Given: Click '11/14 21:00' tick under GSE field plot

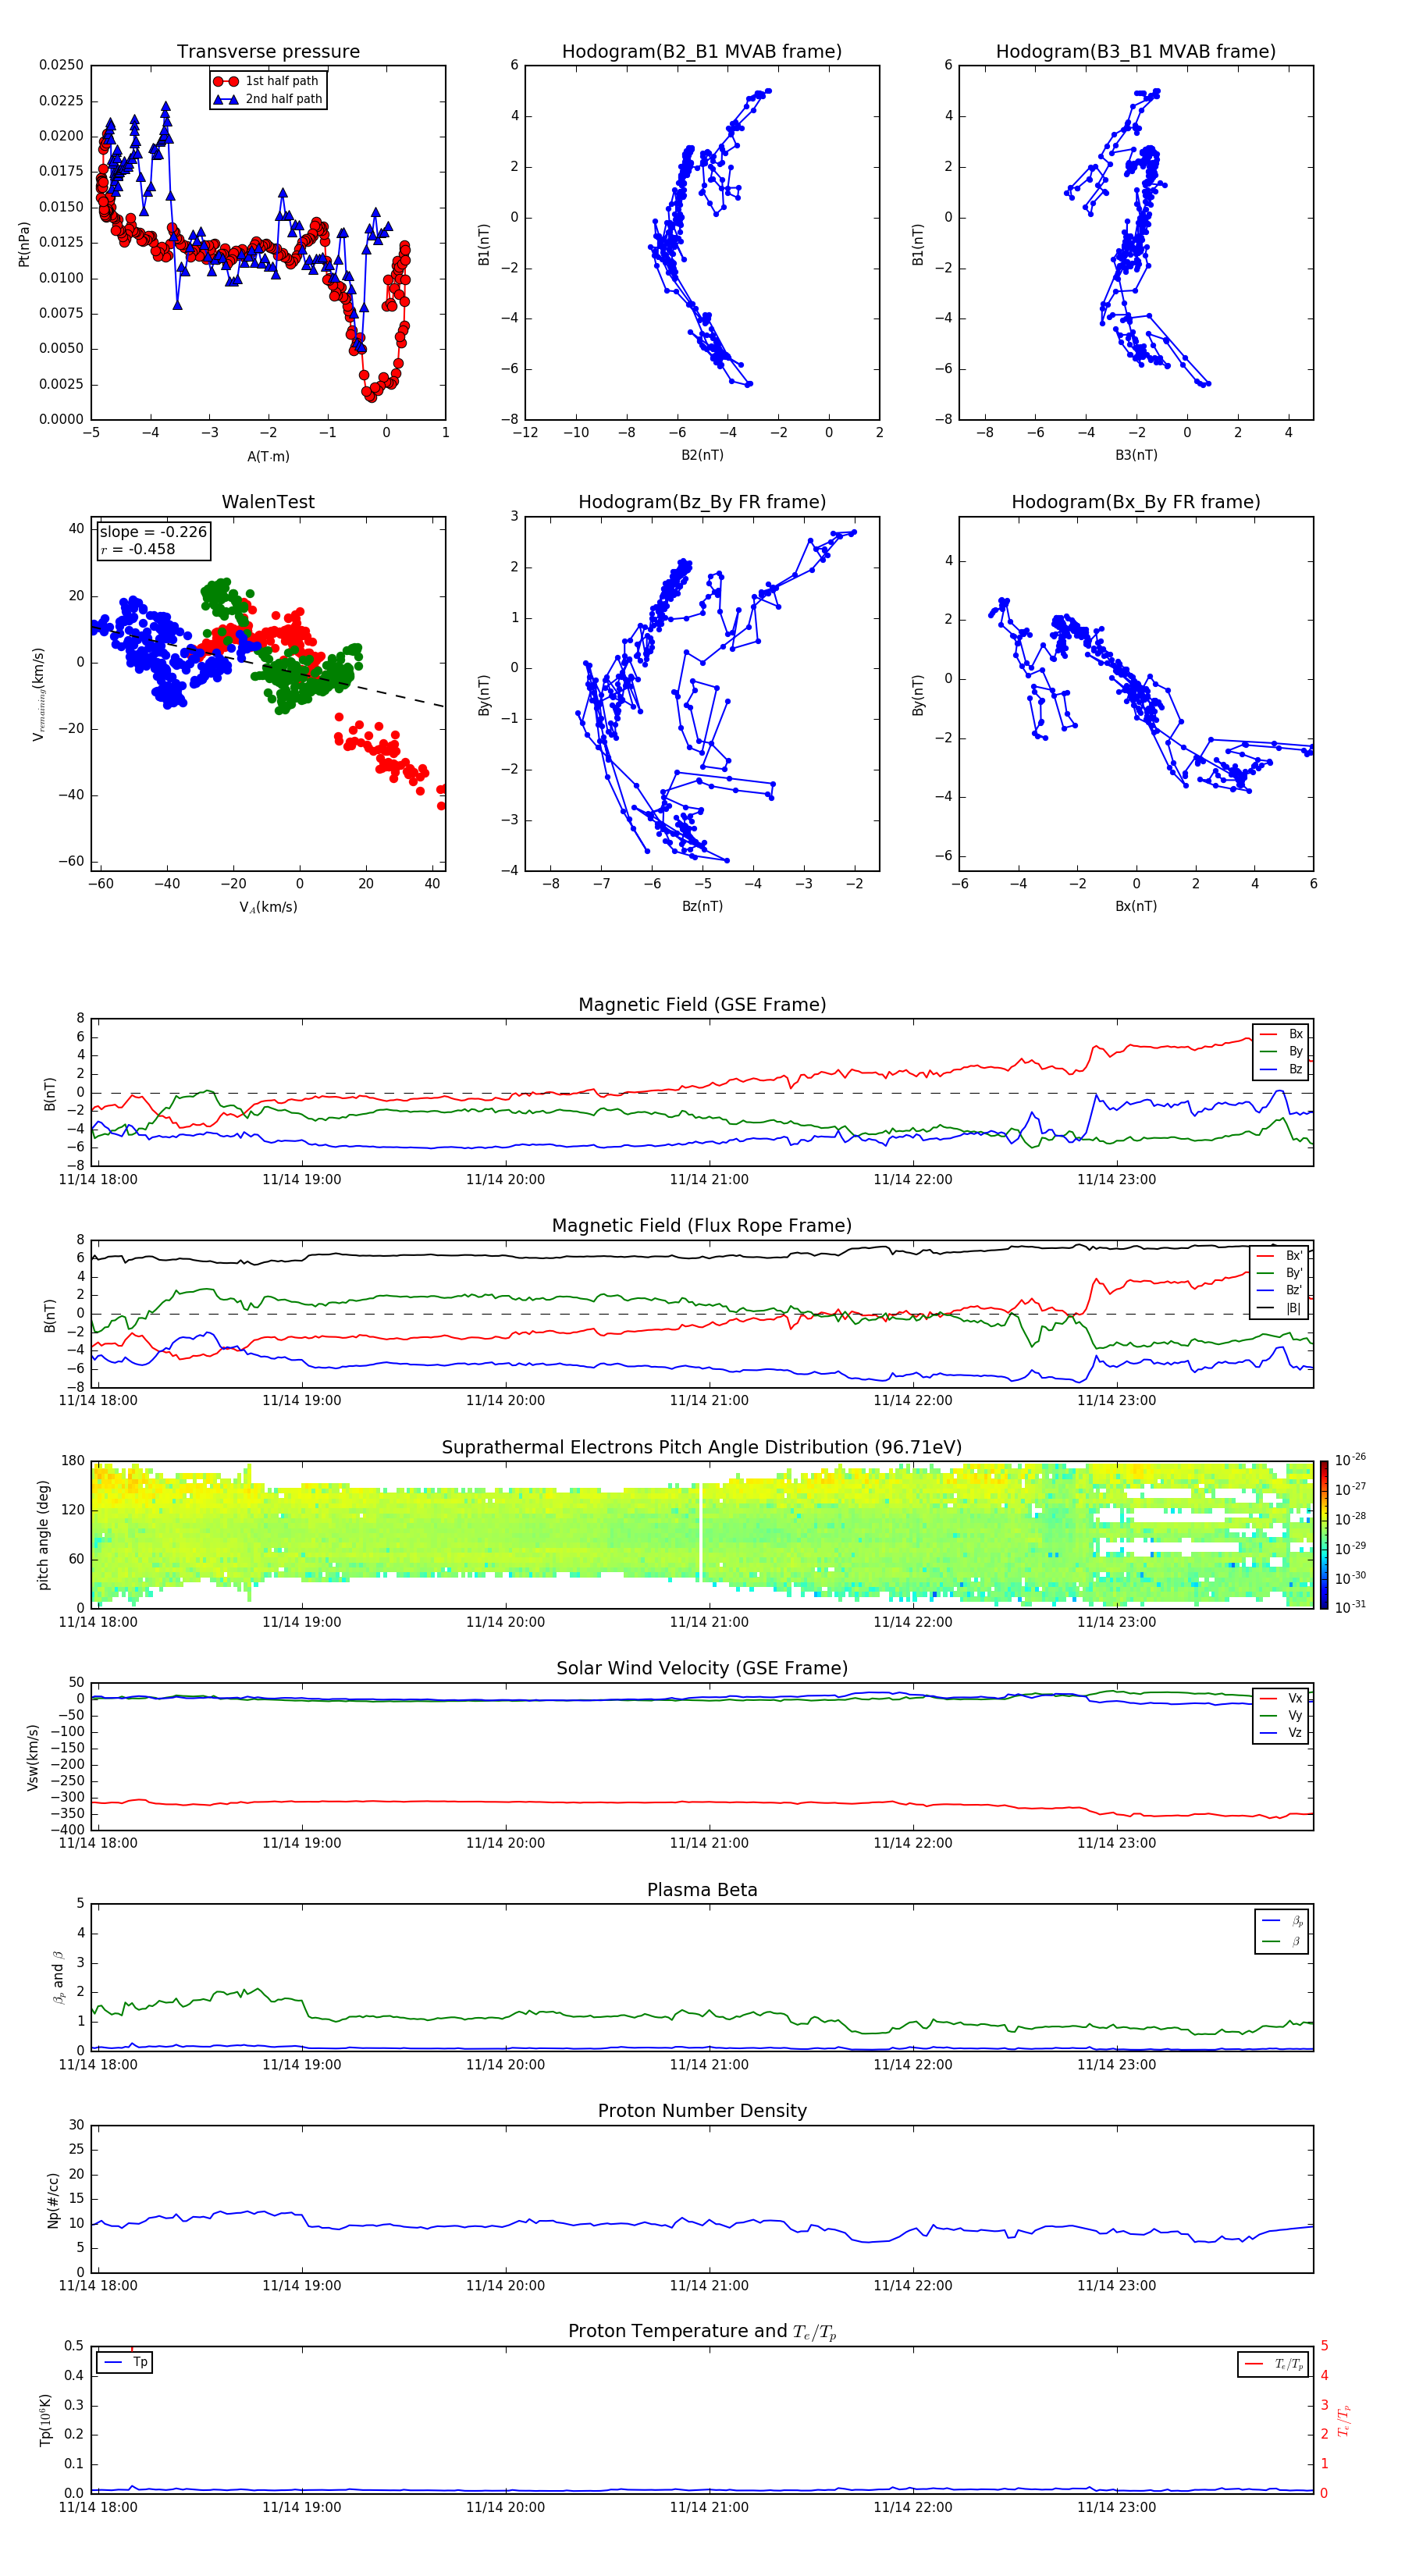Looking at the screenshot, I should tap(709, 1180).
